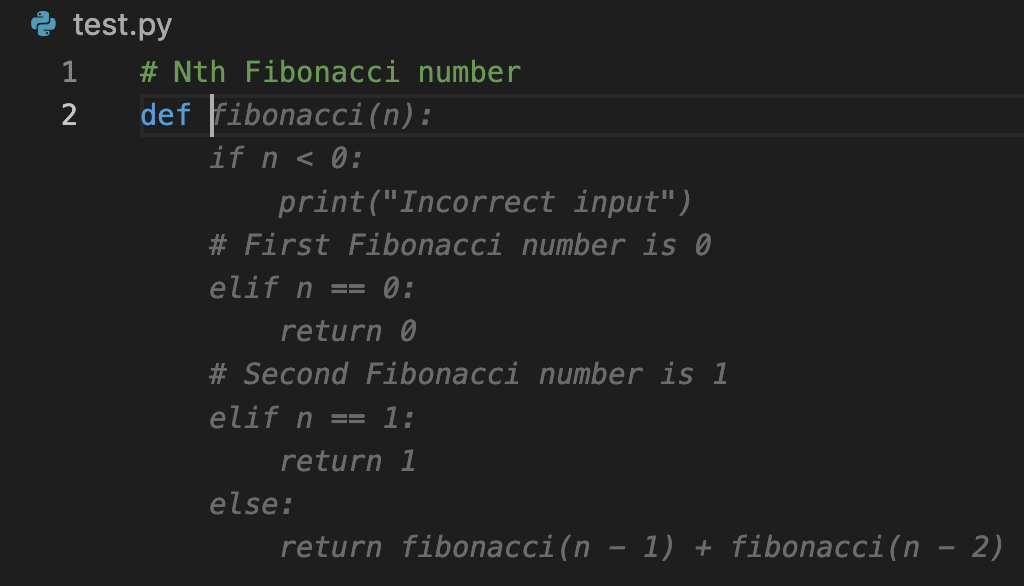The height and width of the screenshot is (586, 1024).
Task: Click line number 2 in gutter
Action: [x=69, y=115]
